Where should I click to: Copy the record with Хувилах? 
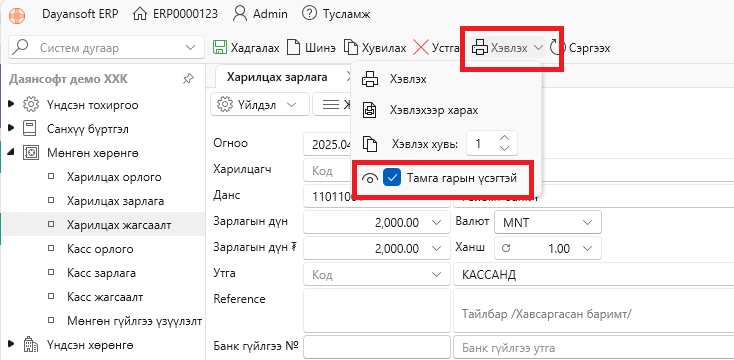[375, 48]
